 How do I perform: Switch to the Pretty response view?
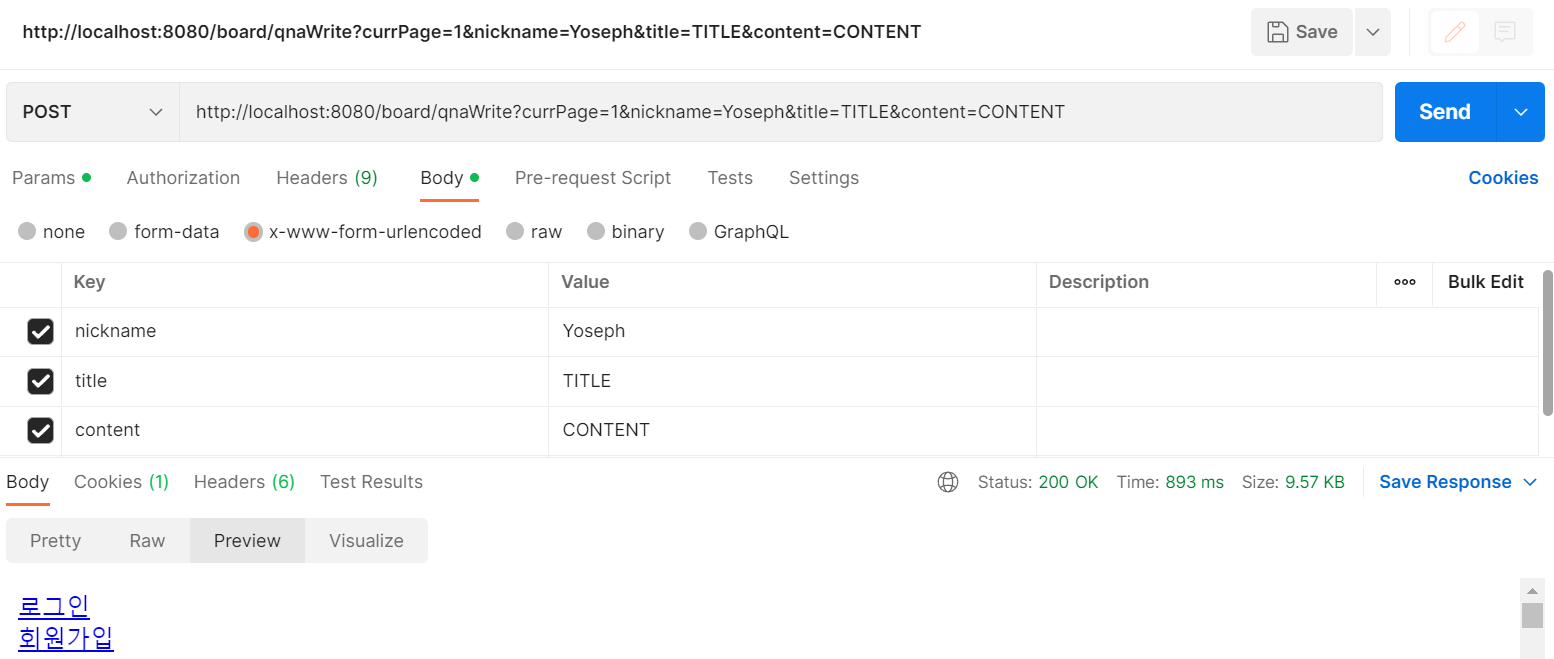[55, 540]
